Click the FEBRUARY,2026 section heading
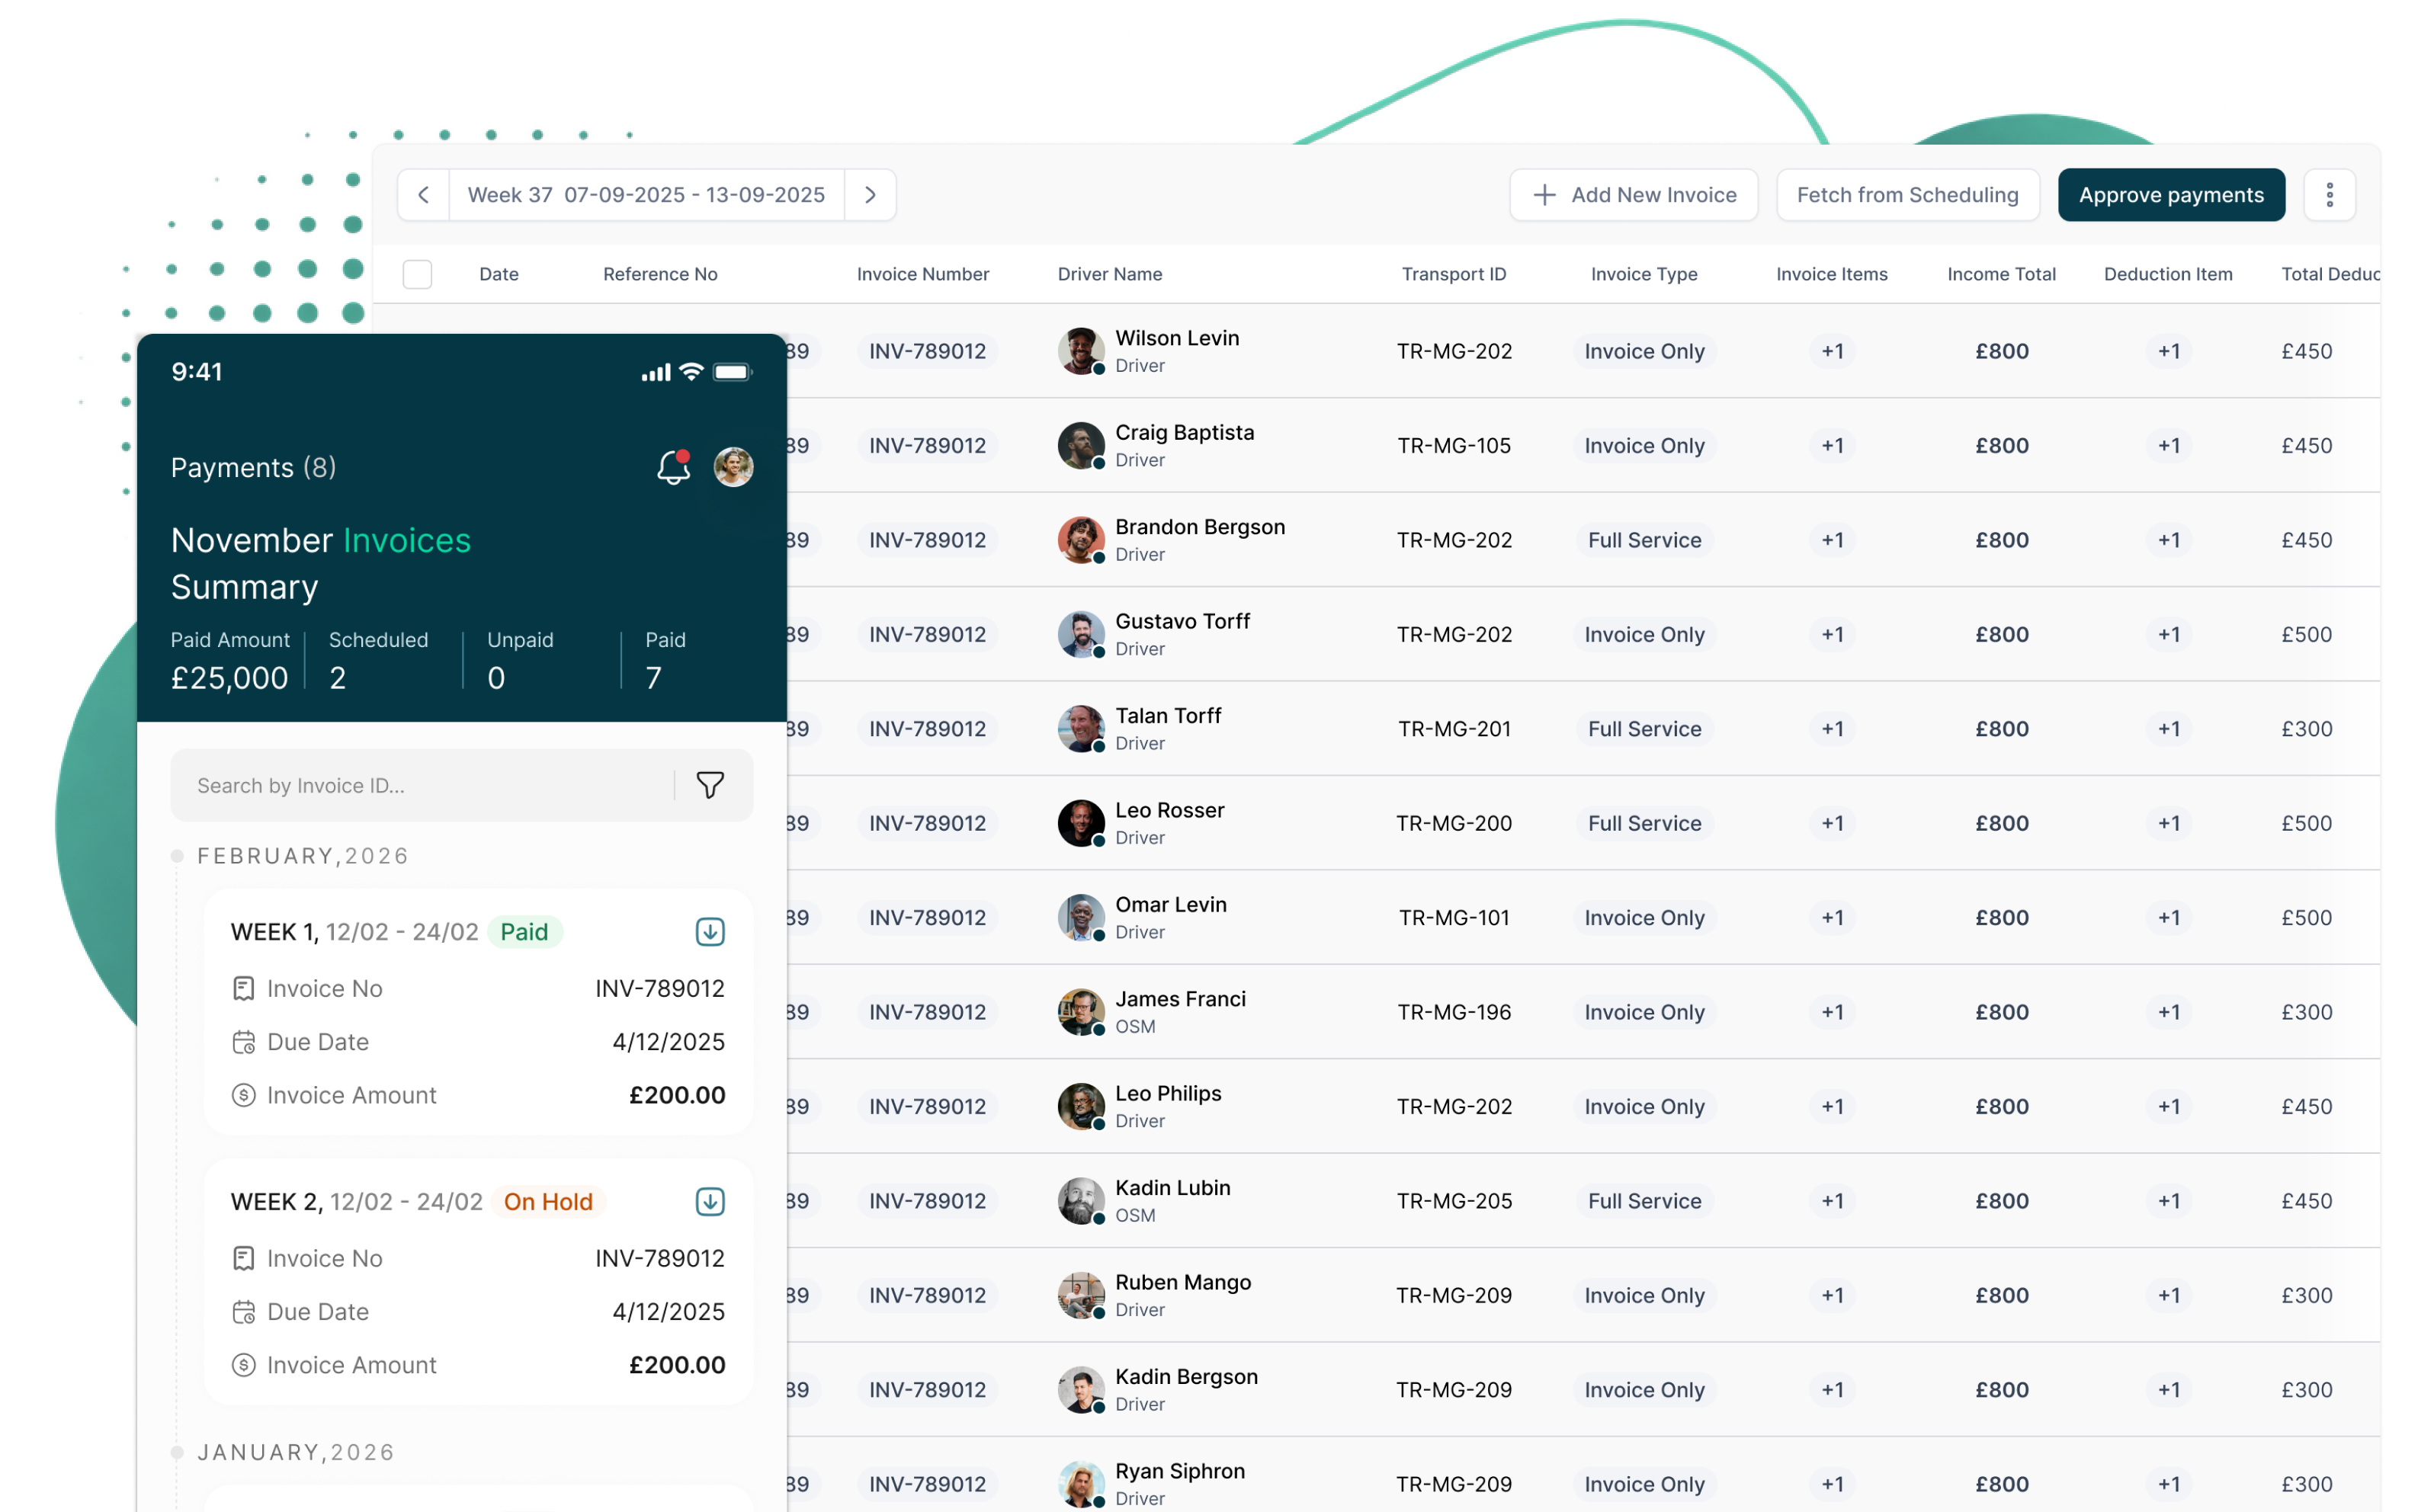2418x1512 pixels. click(303, 856)
